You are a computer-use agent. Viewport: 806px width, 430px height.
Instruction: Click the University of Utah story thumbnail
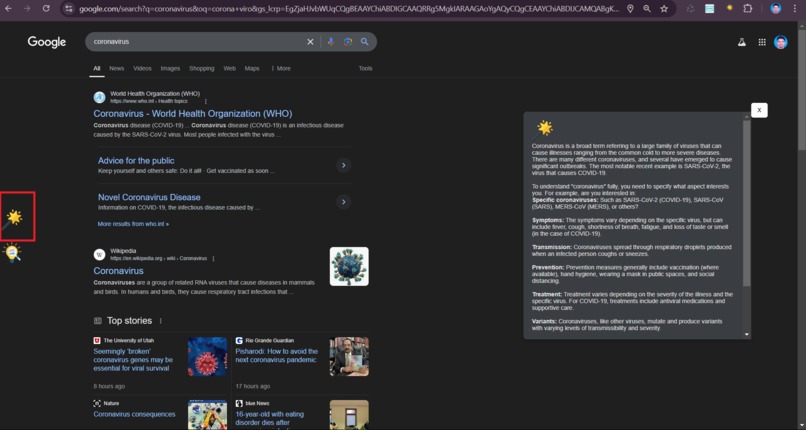point(207,357)
